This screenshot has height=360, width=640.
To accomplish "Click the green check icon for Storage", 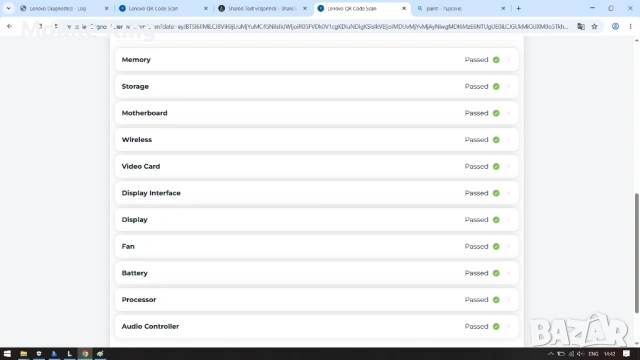I will [496, 87].
